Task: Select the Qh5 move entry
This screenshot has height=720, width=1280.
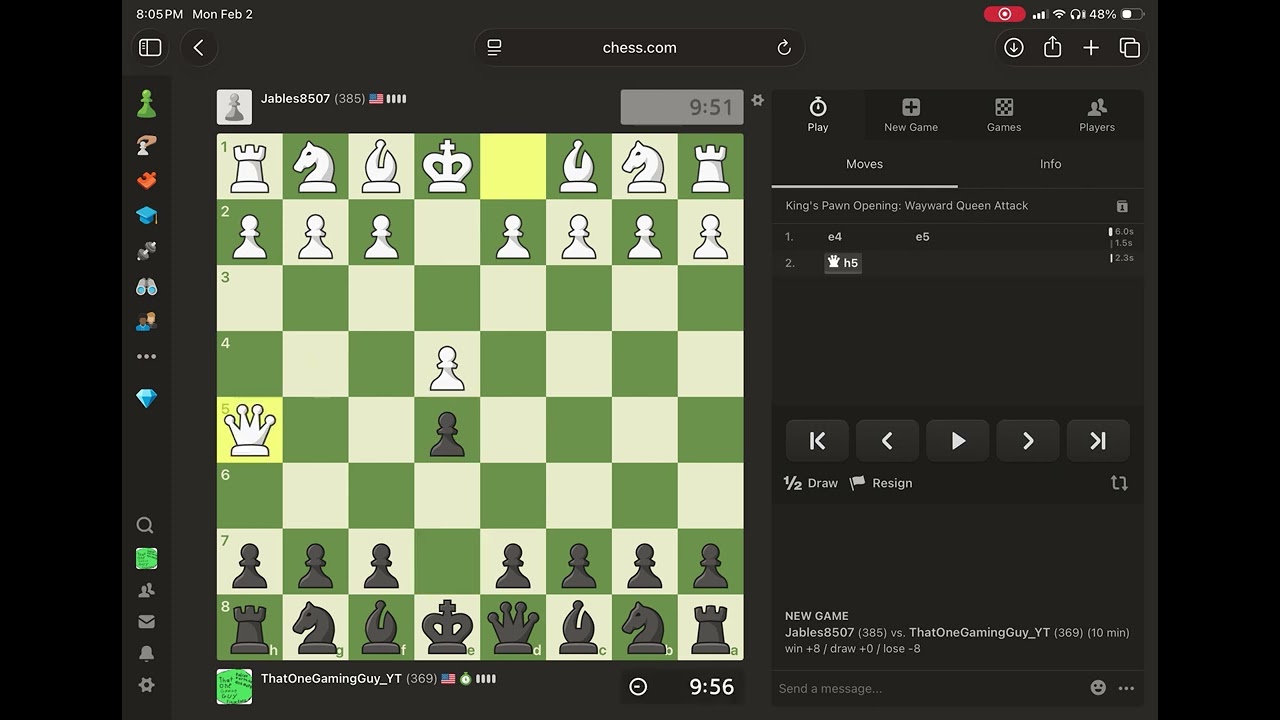Action: click(x=843, y=263)
